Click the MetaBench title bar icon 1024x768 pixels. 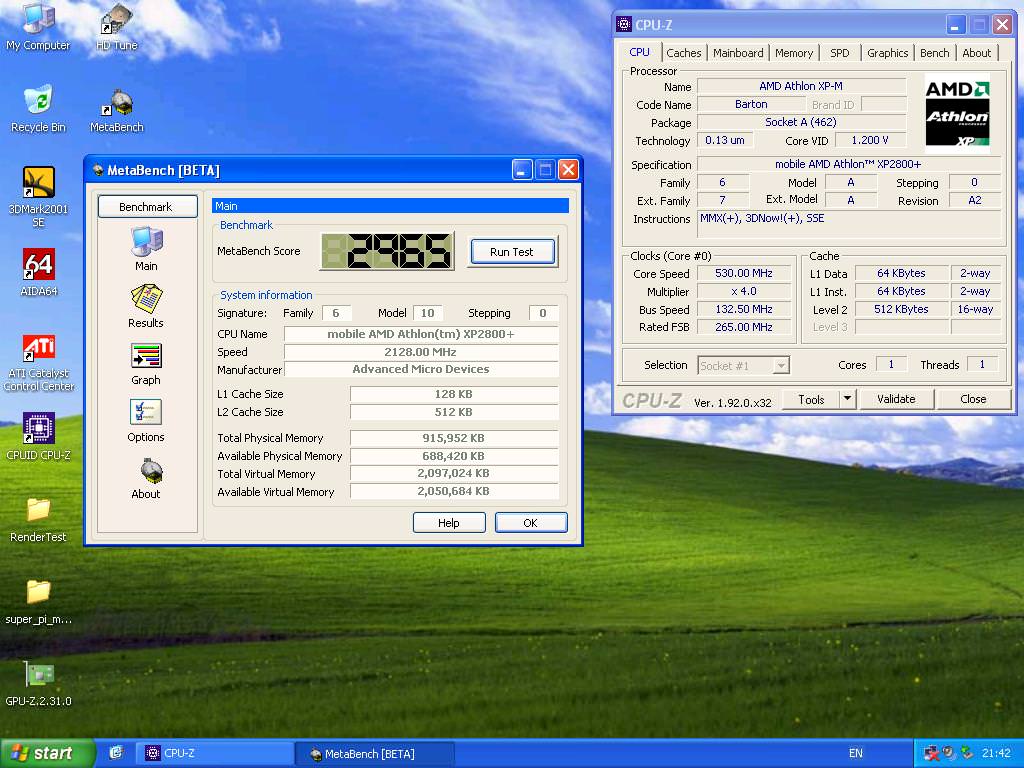pos(98,170)
